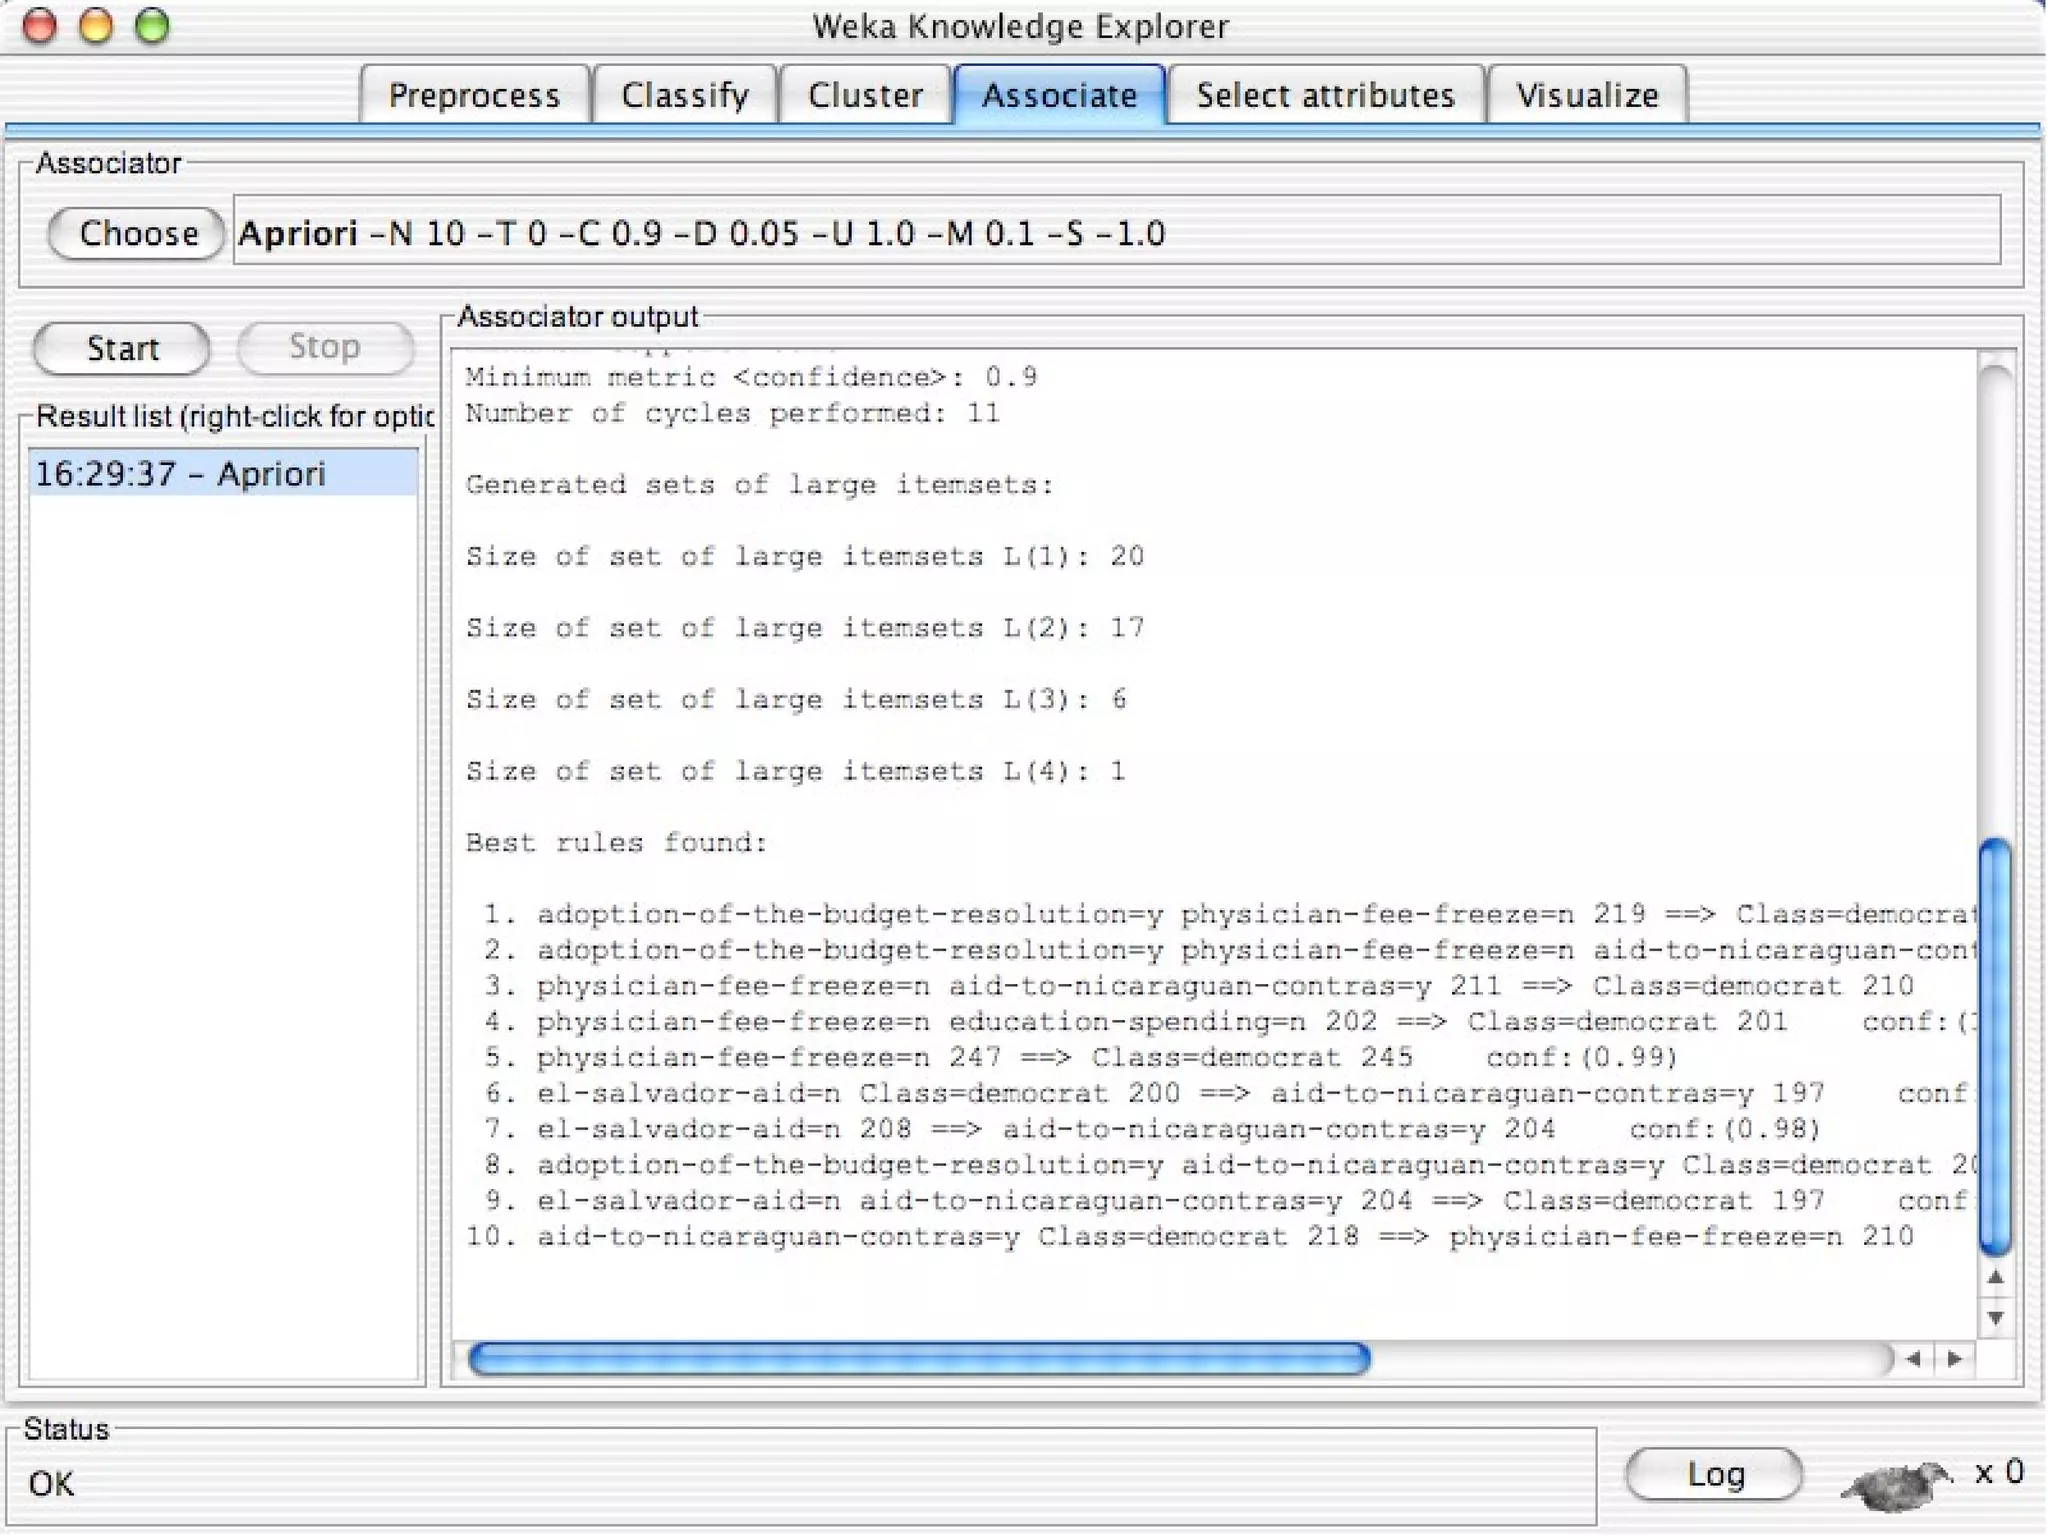The height and width of the screenshot is (1536, 2048).
Task: Click the vertical scrollbar up arrow
Action: pyautogui.click(x=1995, y=1278)
